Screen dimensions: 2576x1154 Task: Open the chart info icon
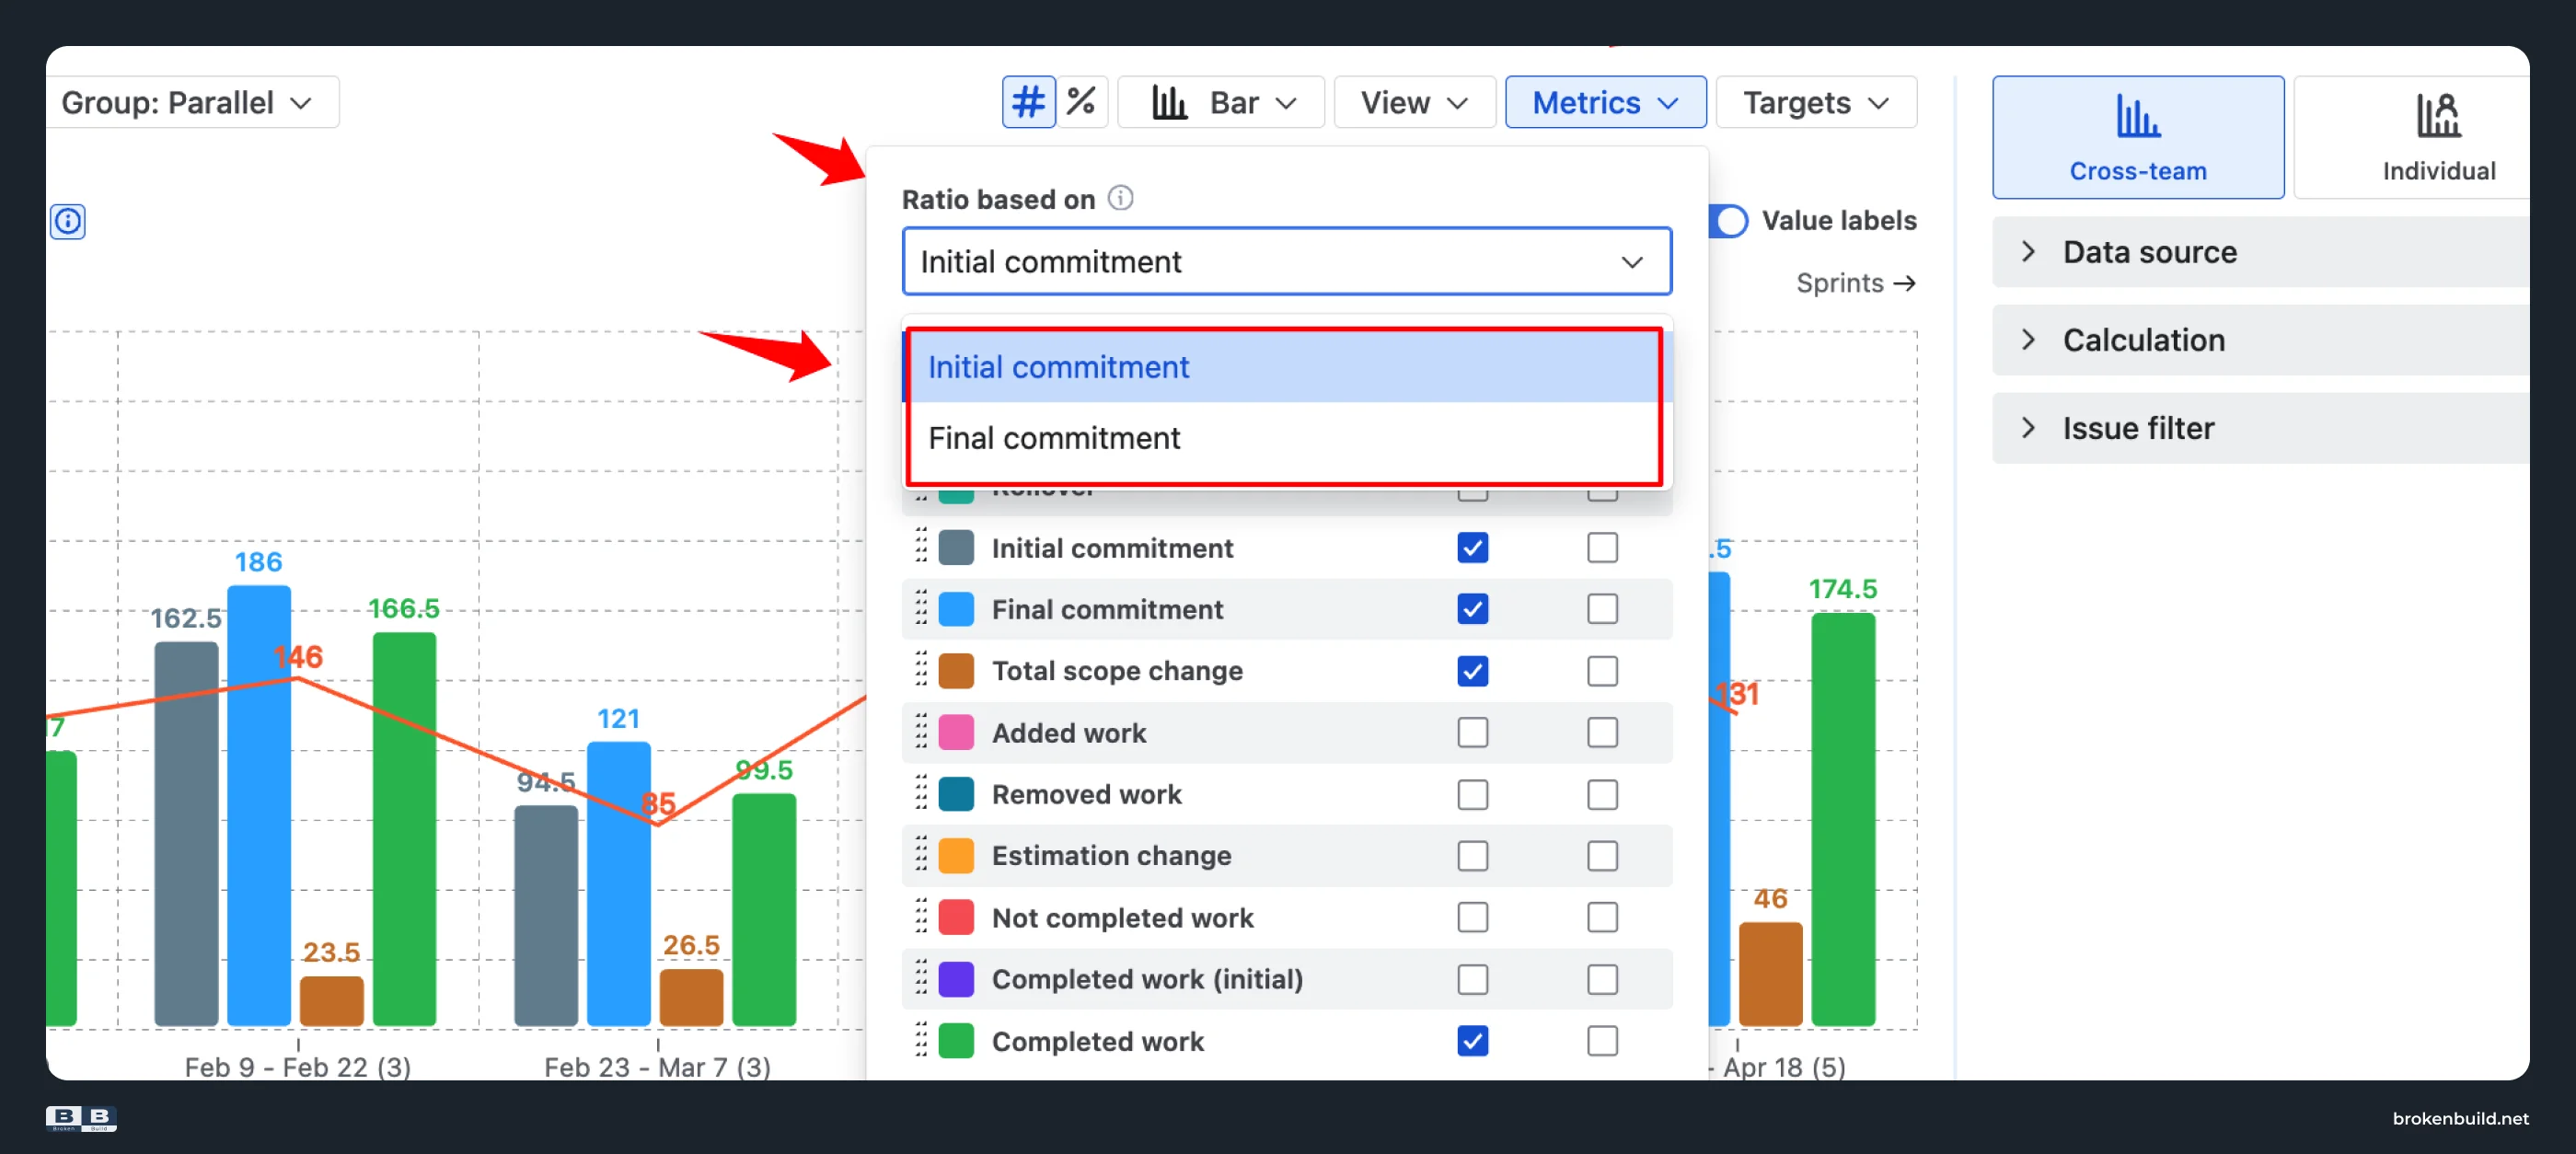pos(68,221)
